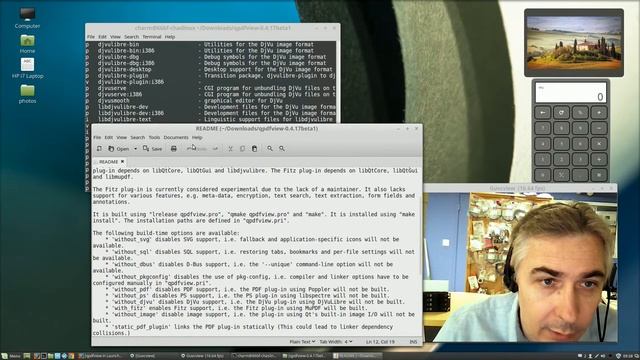The width and height of the screenshot is (640, 360).
Task: Close the README tab with its x
Action: point(122,162)
